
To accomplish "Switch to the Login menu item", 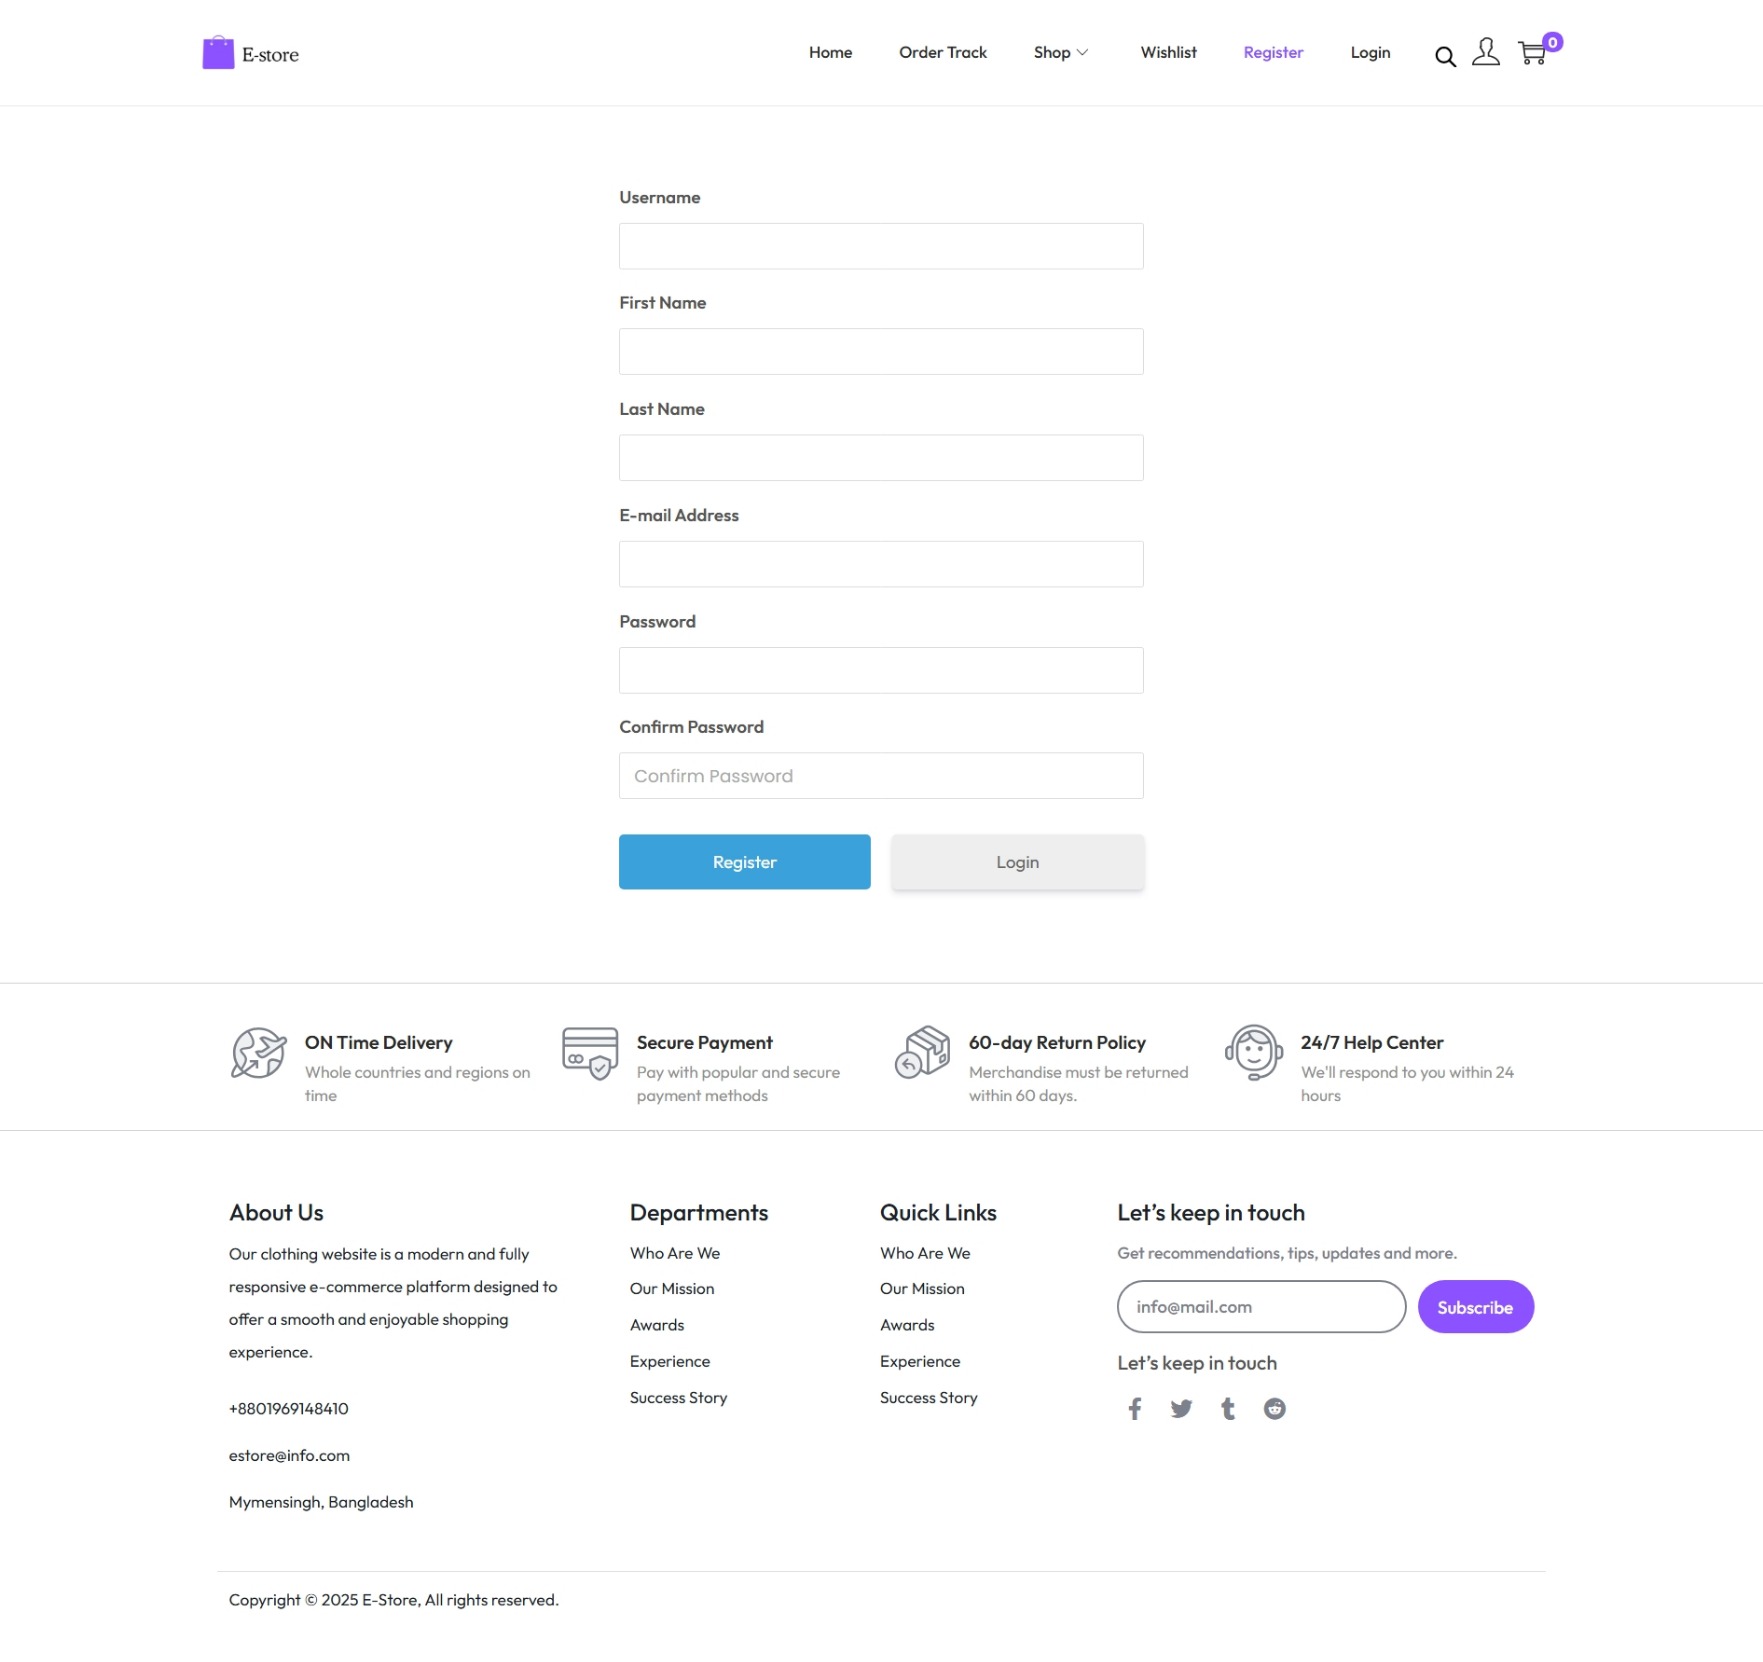I will point(1370,52).
